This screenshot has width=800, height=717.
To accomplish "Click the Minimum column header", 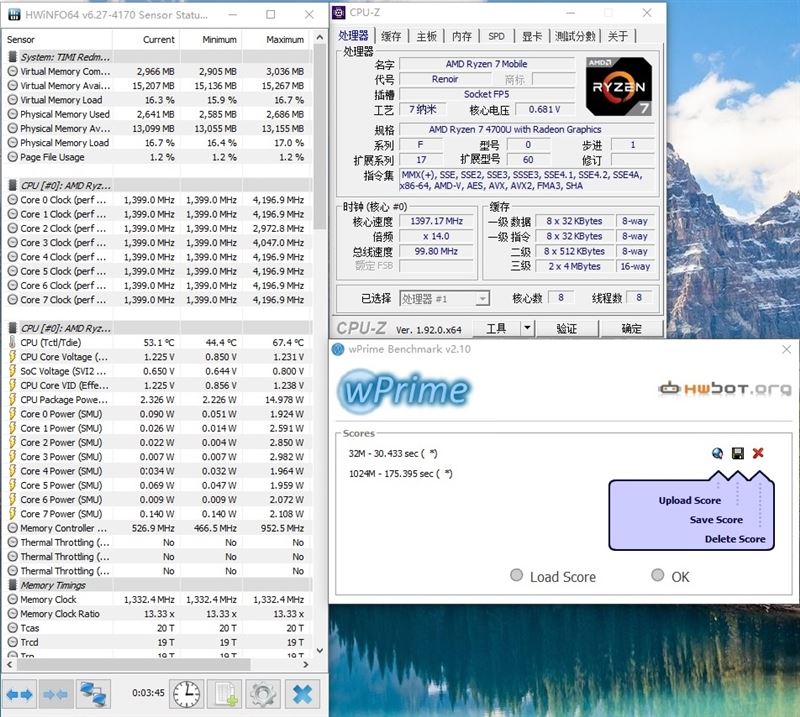I will coord(211,40).
